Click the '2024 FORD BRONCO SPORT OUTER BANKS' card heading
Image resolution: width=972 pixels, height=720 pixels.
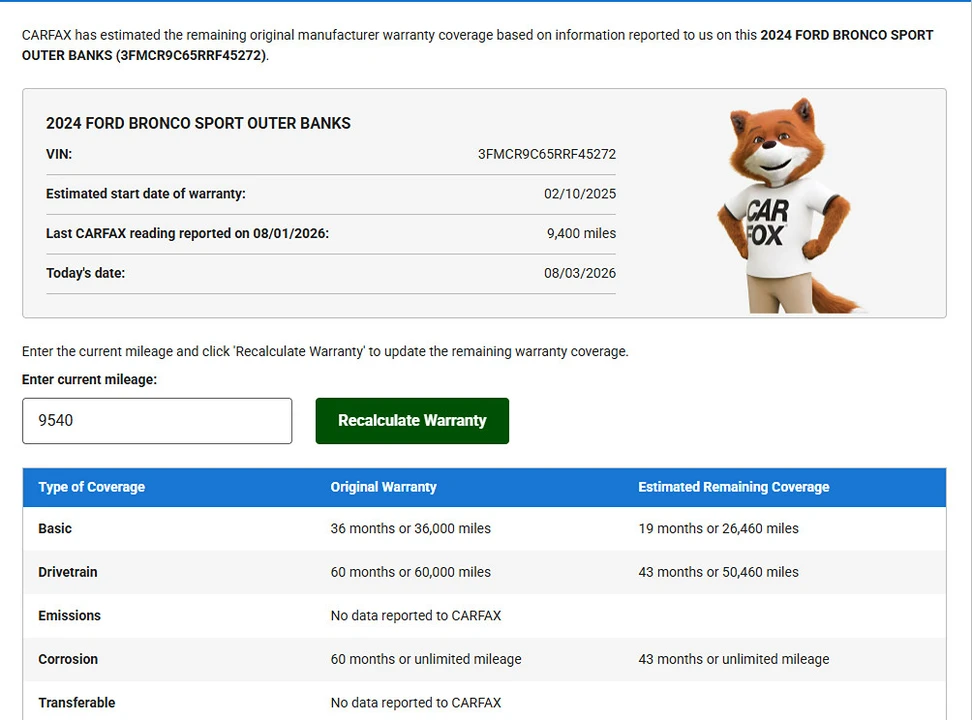[198, 123]
